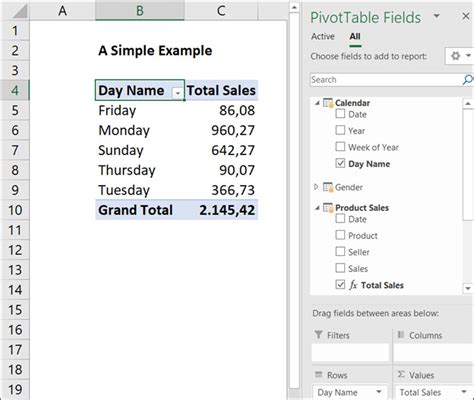
Task: Select row 15 header
Action: click(15, 310)
